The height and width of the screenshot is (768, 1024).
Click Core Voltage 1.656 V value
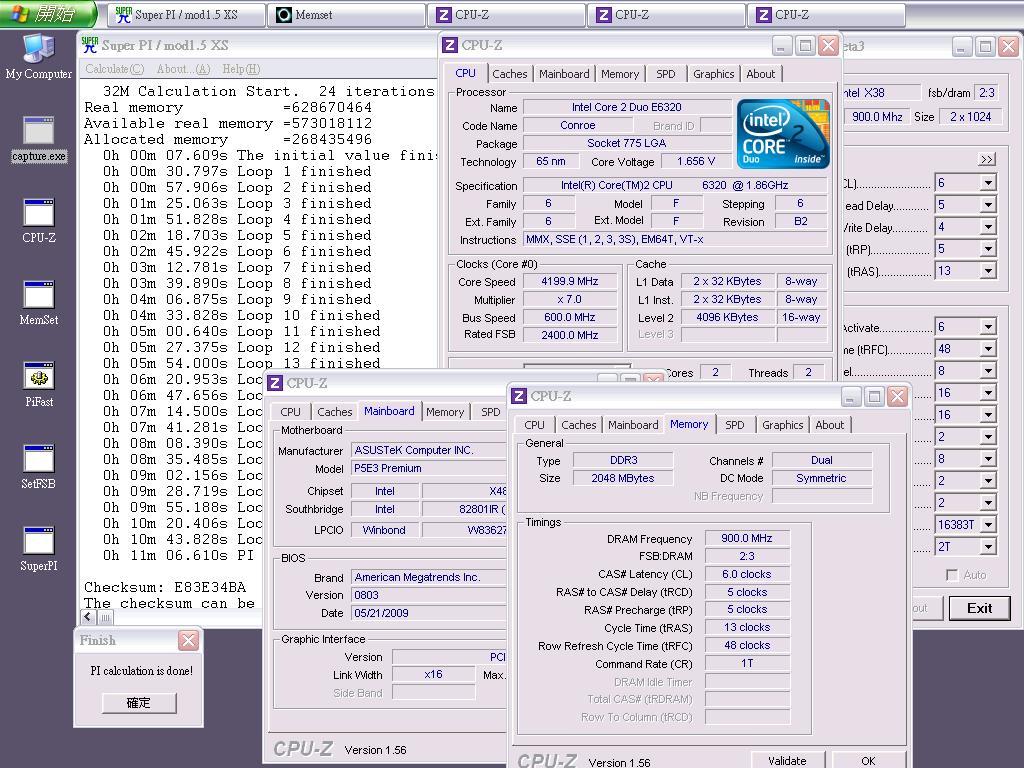696,161
